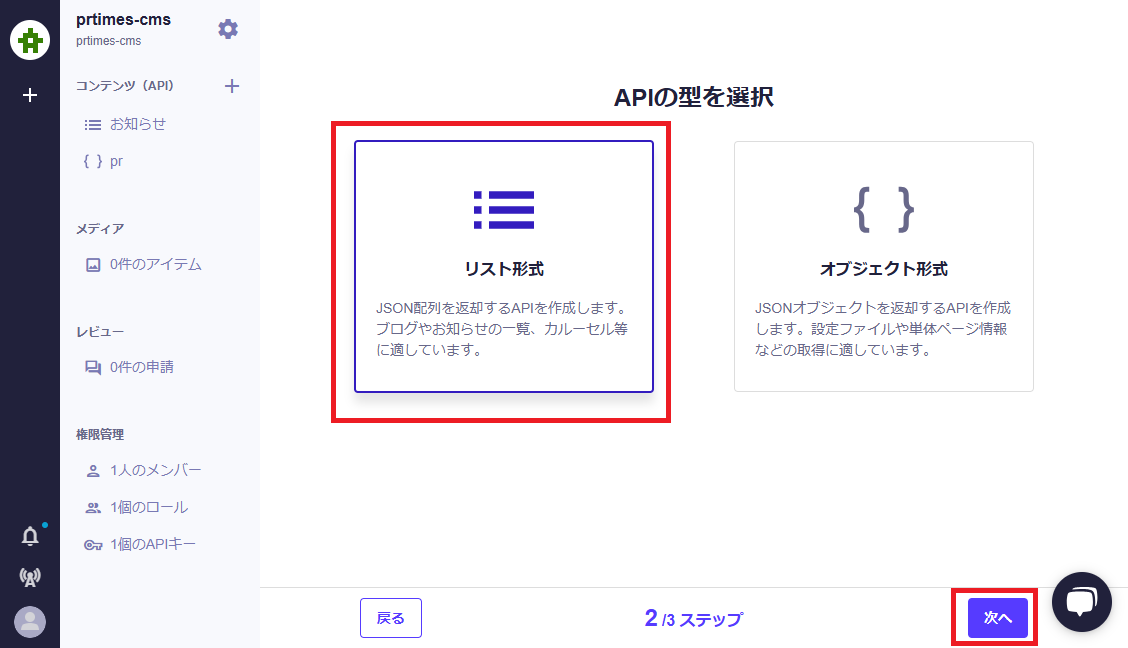Screen dimensions: 1128x648
Task: Select リスト形式 API type card
Action: [x=504, y=266]
